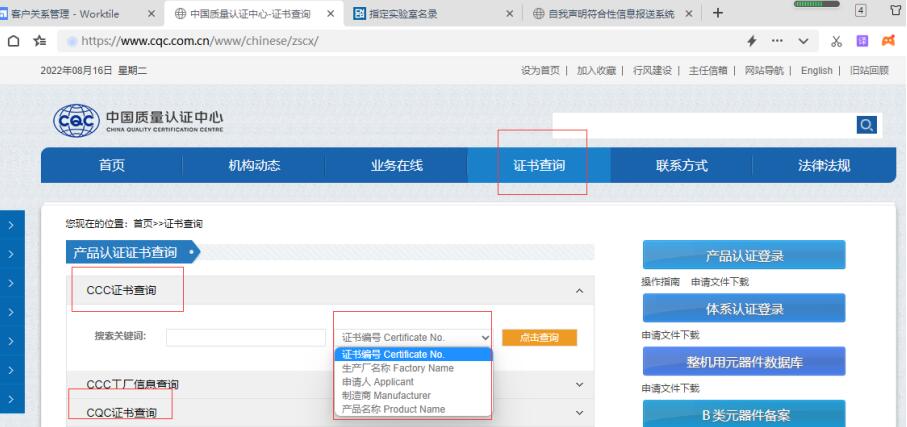This screenshot has width=907, height=427.
Task: Click the scissors screenshot tool icon
Action: click(837, 38)
